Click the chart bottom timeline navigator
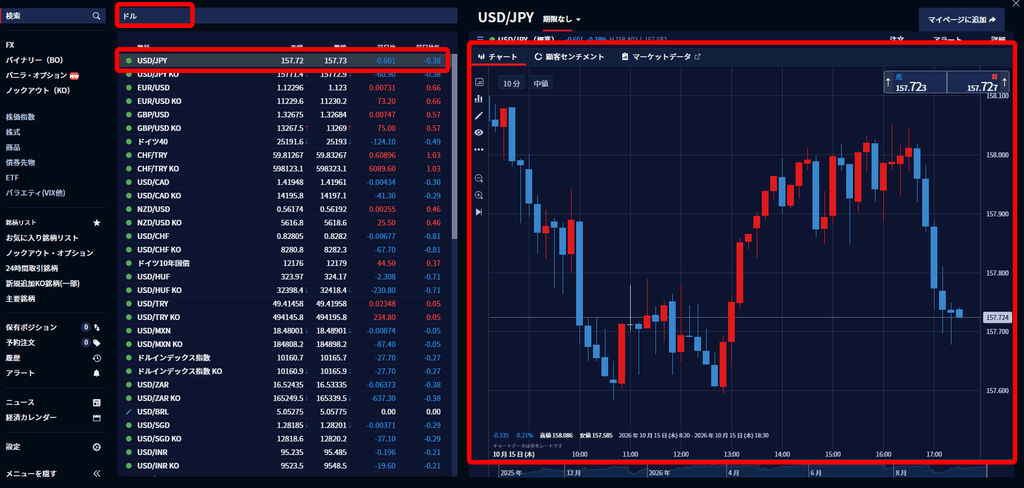Screen dimensions: 1024x488 point(741,470)
